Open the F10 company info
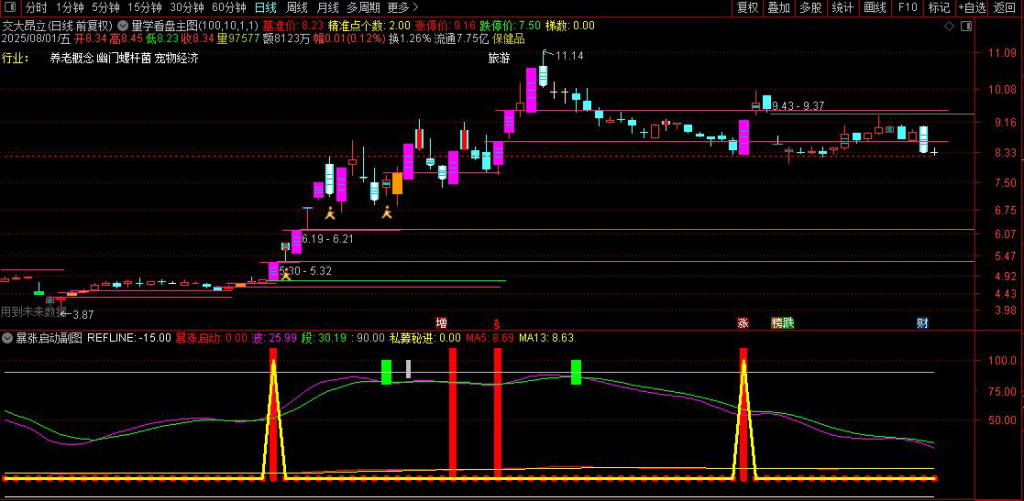Viewport: 1024px width, 501px height. click(x=907, y=7)
